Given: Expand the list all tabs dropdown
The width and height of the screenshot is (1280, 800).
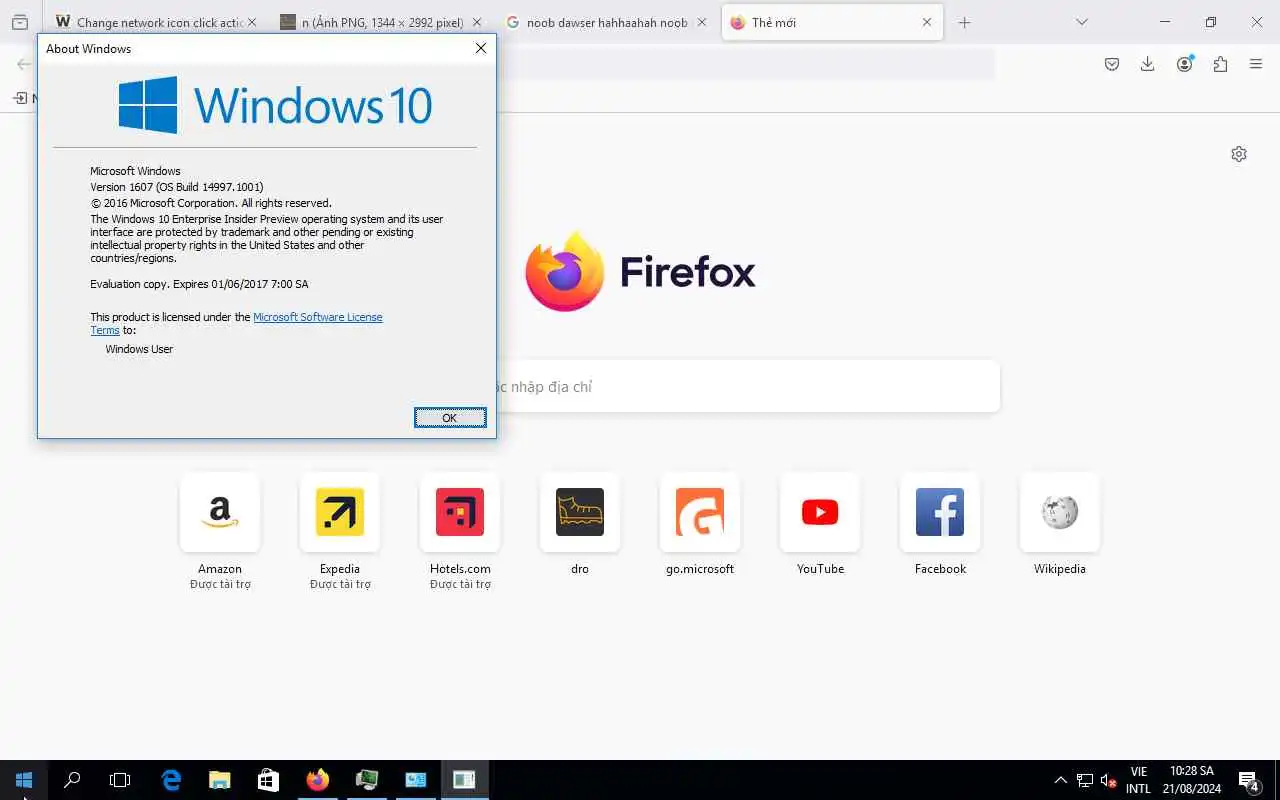Looking at the screenshot, I should coord(1081,22).
